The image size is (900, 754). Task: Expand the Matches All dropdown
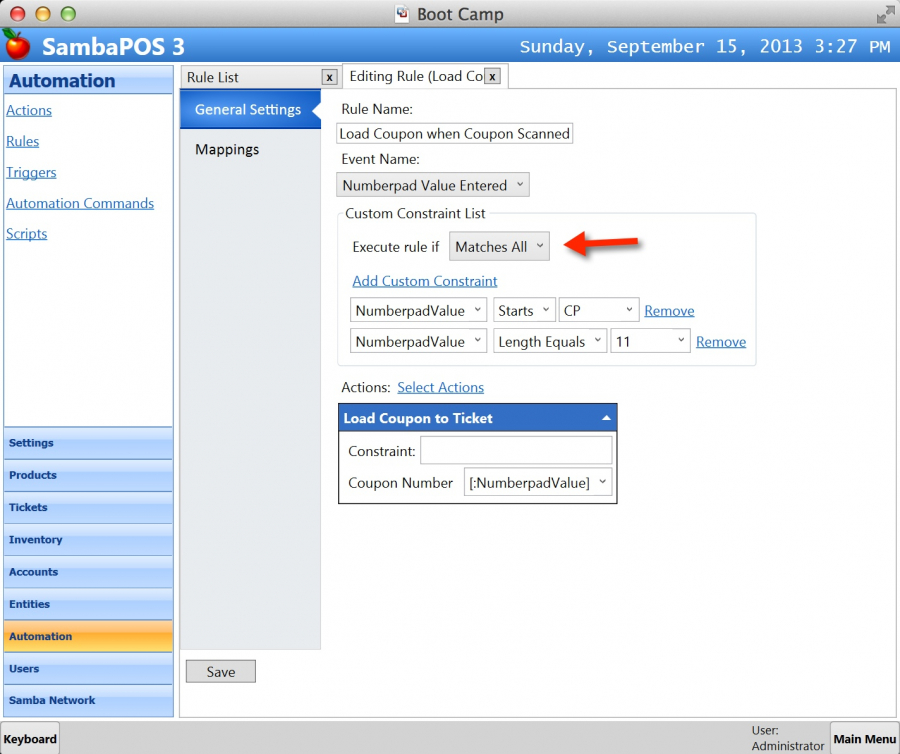pos(499,246)
